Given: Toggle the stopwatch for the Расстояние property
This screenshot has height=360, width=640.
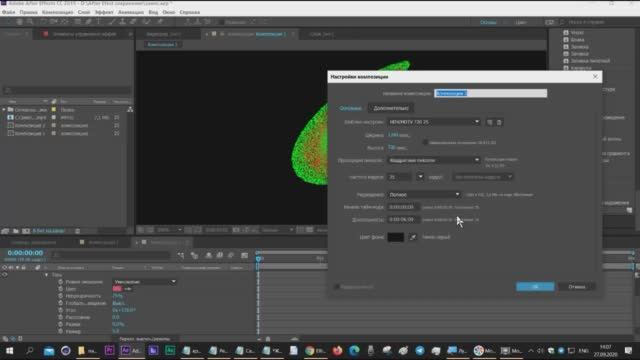Looking at the screenshot, I should pos(60,317).
